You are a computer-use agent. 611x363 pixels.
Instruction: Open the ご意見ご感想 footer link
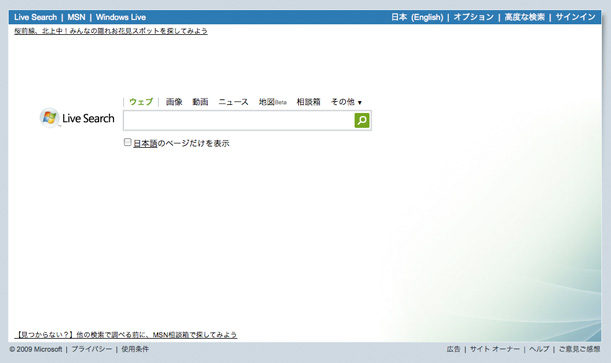click(579, 349)
